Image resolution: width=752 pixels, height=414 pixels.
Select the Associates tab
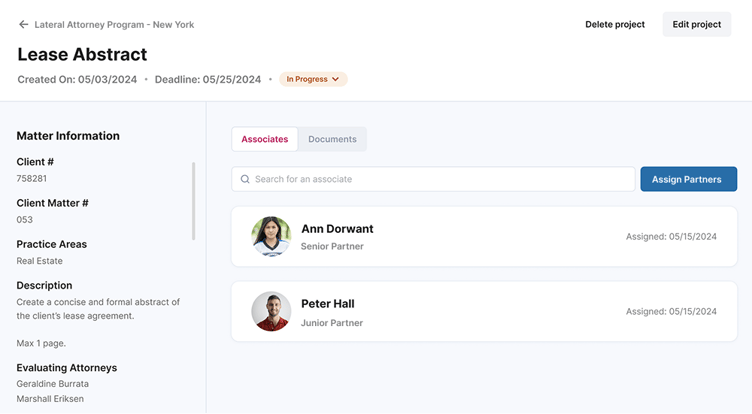(265, 139)
